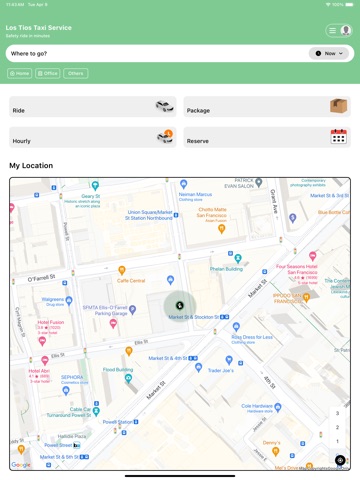This screenshot has height=480, width=360.
Task: Tap the Trader Joe's store pin
Action: coord(229,360)
